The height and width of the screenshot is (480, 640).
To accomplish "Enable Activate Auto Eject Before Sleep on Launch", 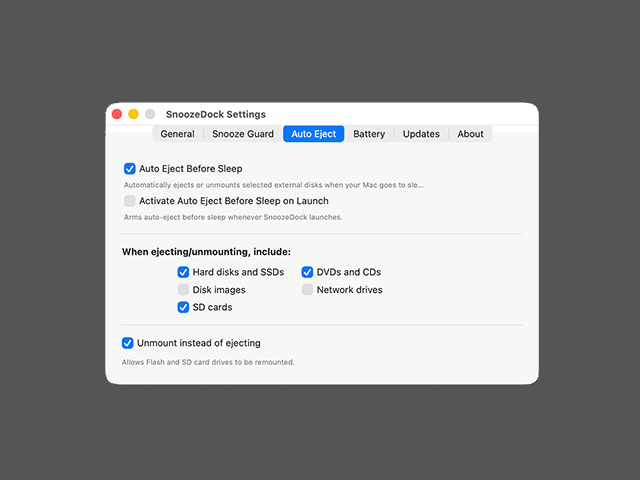I will [x=130, y=201].
